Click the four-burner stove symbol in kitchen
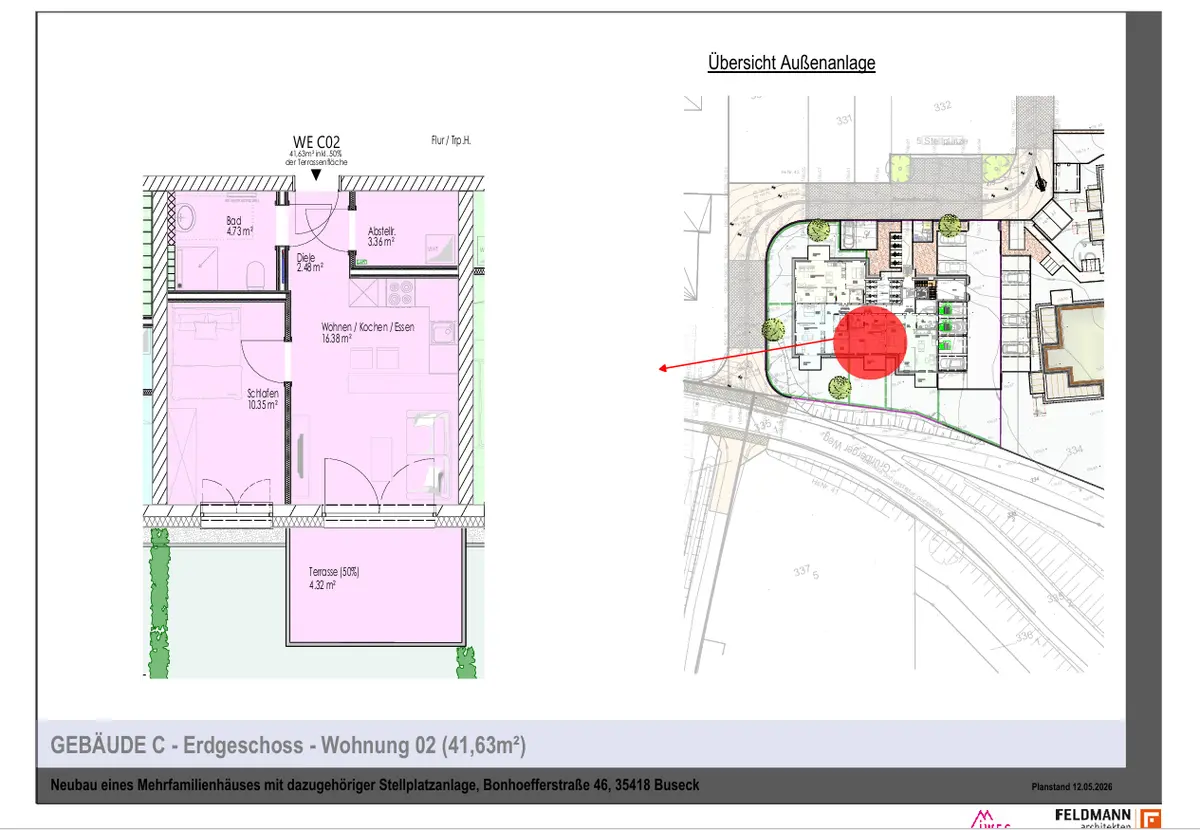1200x830 pixels. click(400, 293)
